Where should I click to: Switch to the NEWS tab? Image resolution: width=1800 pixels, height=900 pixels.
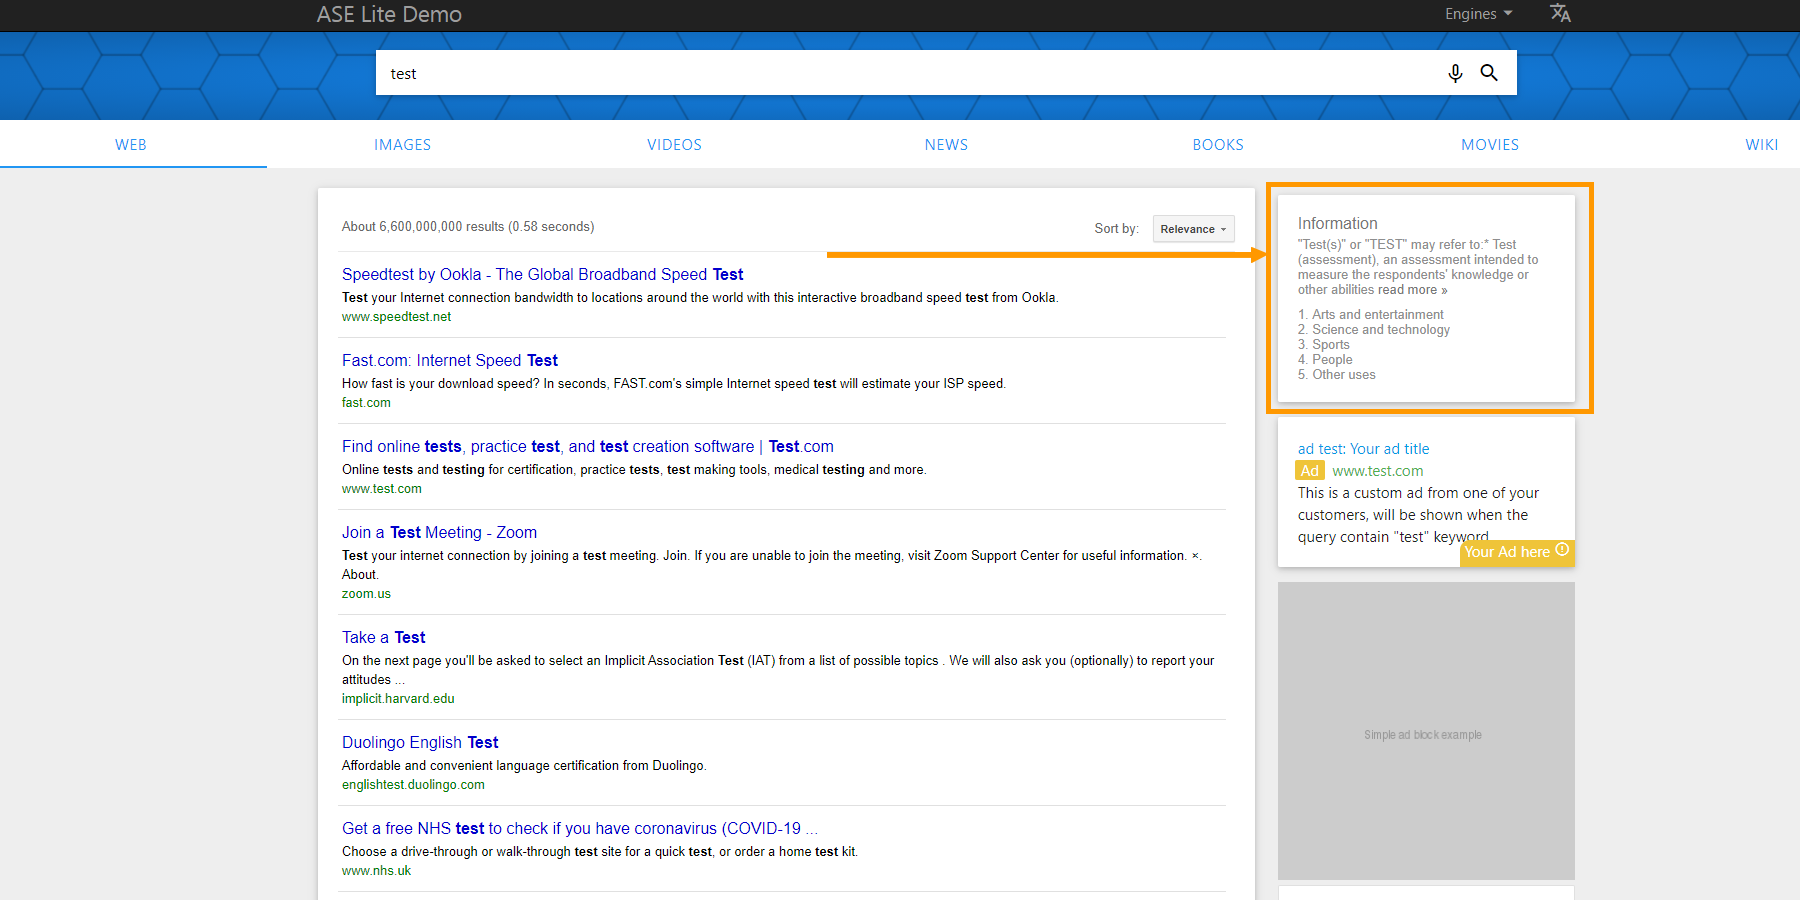click(947, 145)
